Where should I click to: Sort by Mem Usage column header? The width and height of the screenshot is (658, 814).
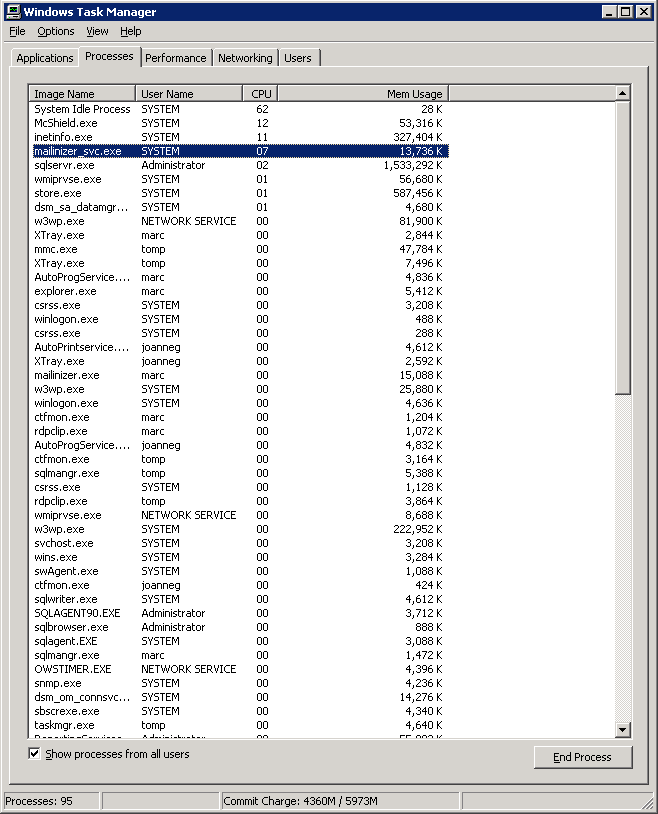(x=363, y=94)
